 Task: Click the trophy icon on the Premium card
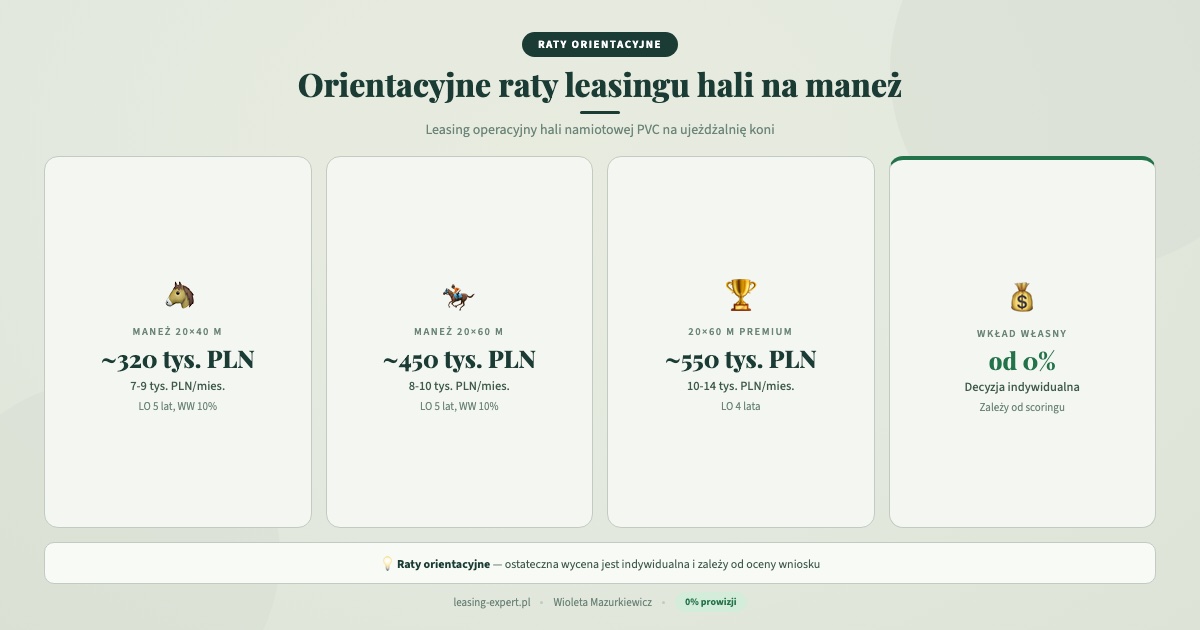point(741,295)
